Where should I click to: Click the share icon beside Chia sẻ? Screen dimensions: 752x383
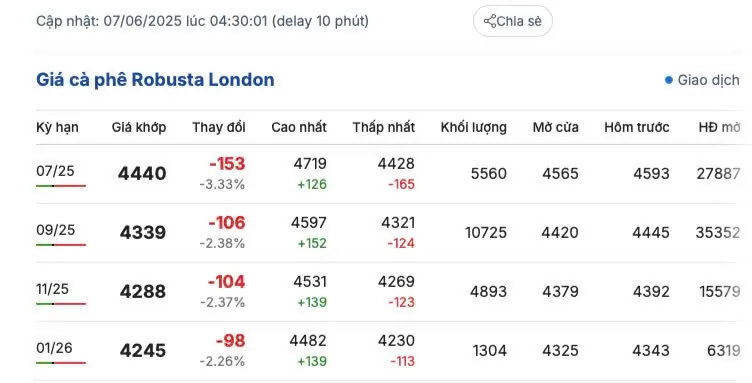tap(490, 21)
